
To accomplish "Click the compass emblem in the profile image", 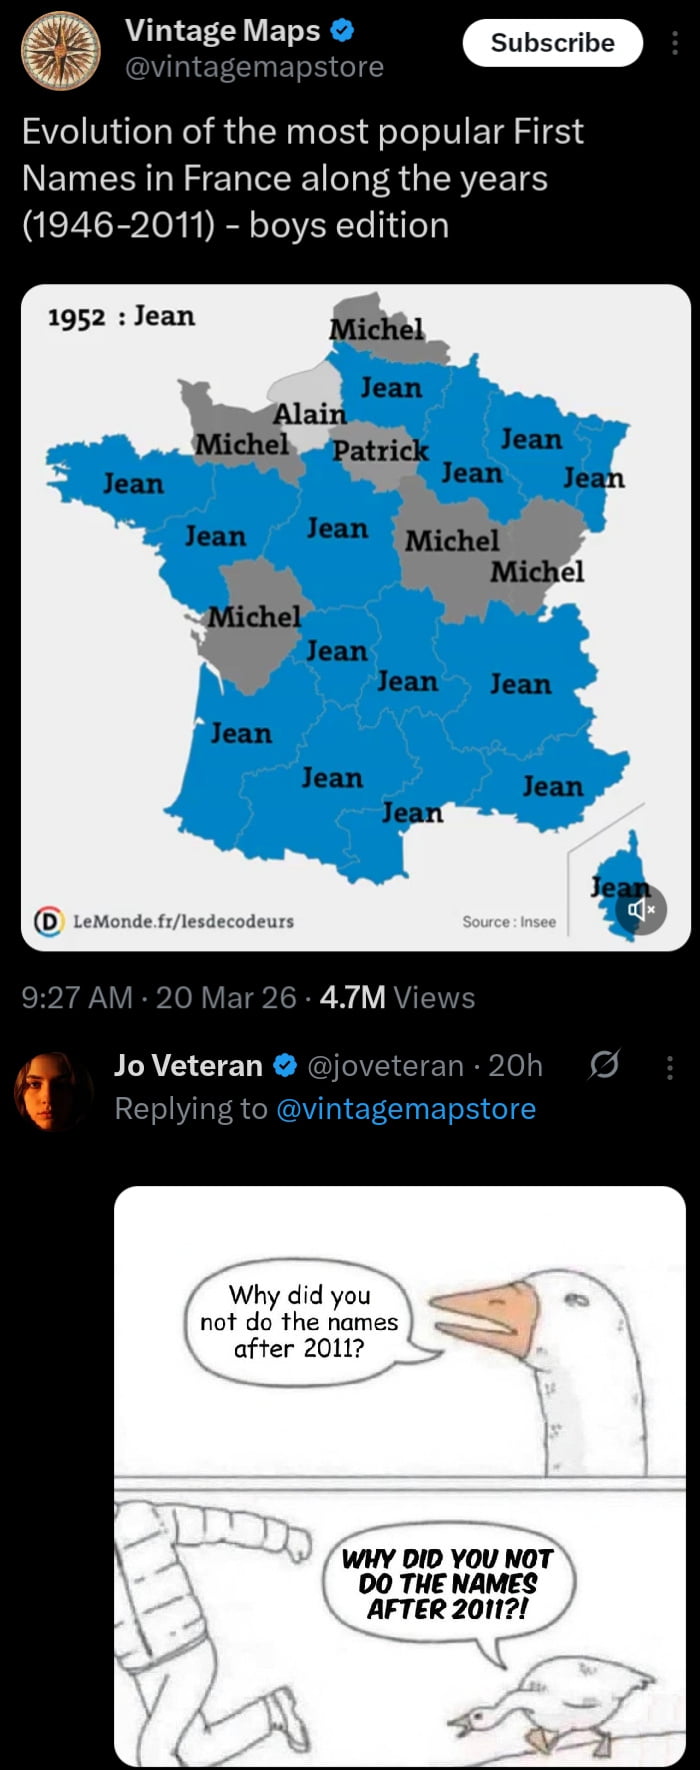I will coord(60,50).
